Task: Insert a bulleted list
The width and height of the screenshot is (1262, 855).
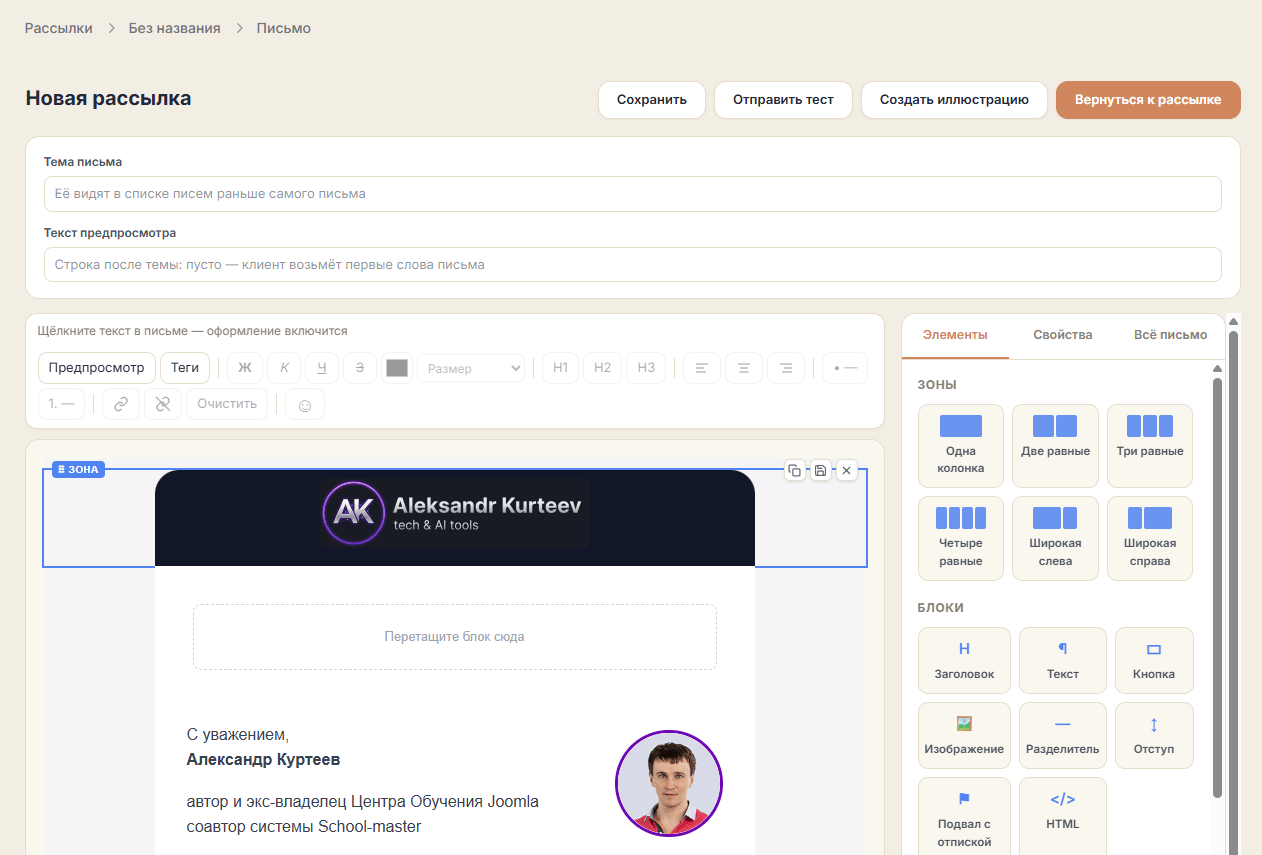Action: (845, 368)
